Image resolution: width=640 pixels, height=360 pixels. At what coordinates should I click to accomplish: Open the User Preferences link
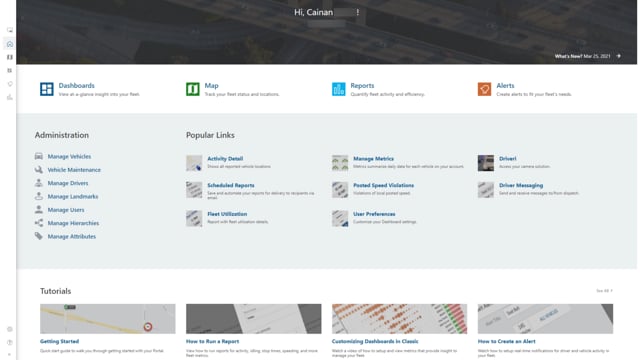(374, 213)
